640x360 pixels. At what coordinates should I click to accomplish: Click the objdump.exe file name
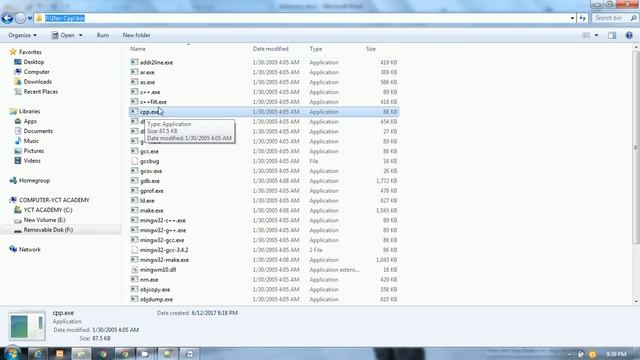tap(156, 299)
